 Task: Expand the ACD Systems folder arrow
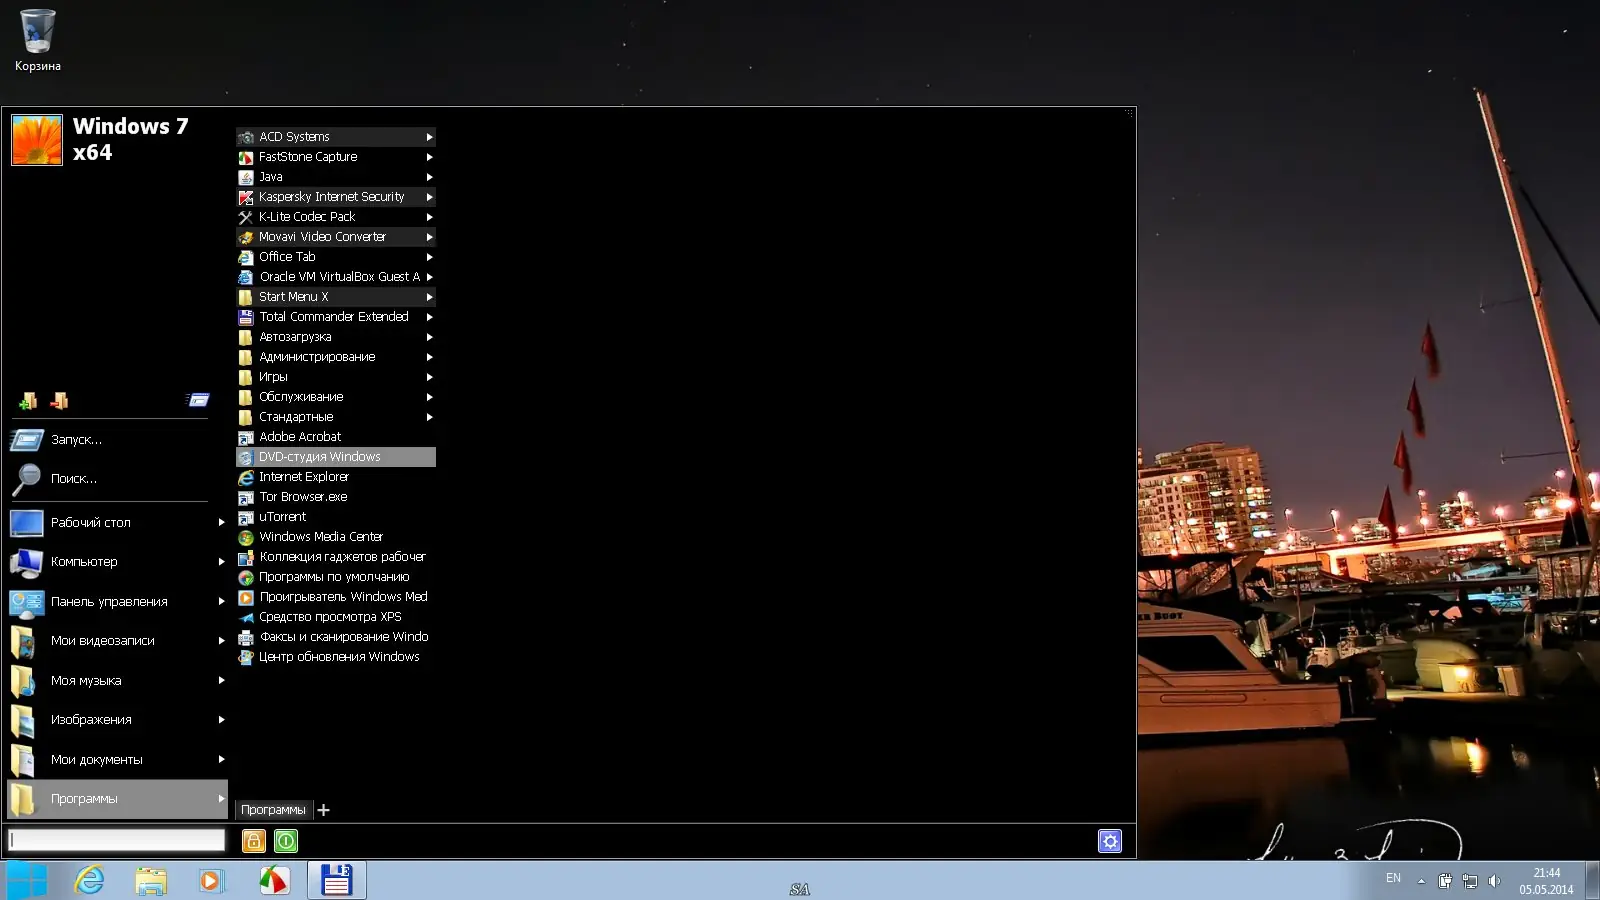pos(429,137)
